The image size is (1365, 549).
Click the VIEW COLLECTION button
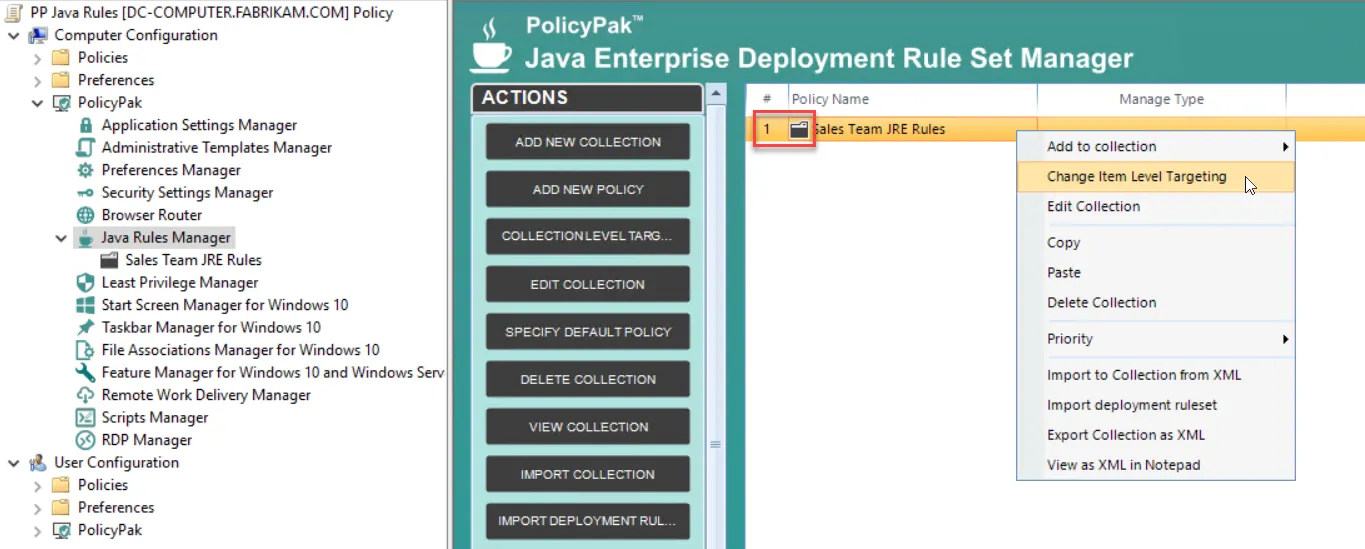pos(588,427)
